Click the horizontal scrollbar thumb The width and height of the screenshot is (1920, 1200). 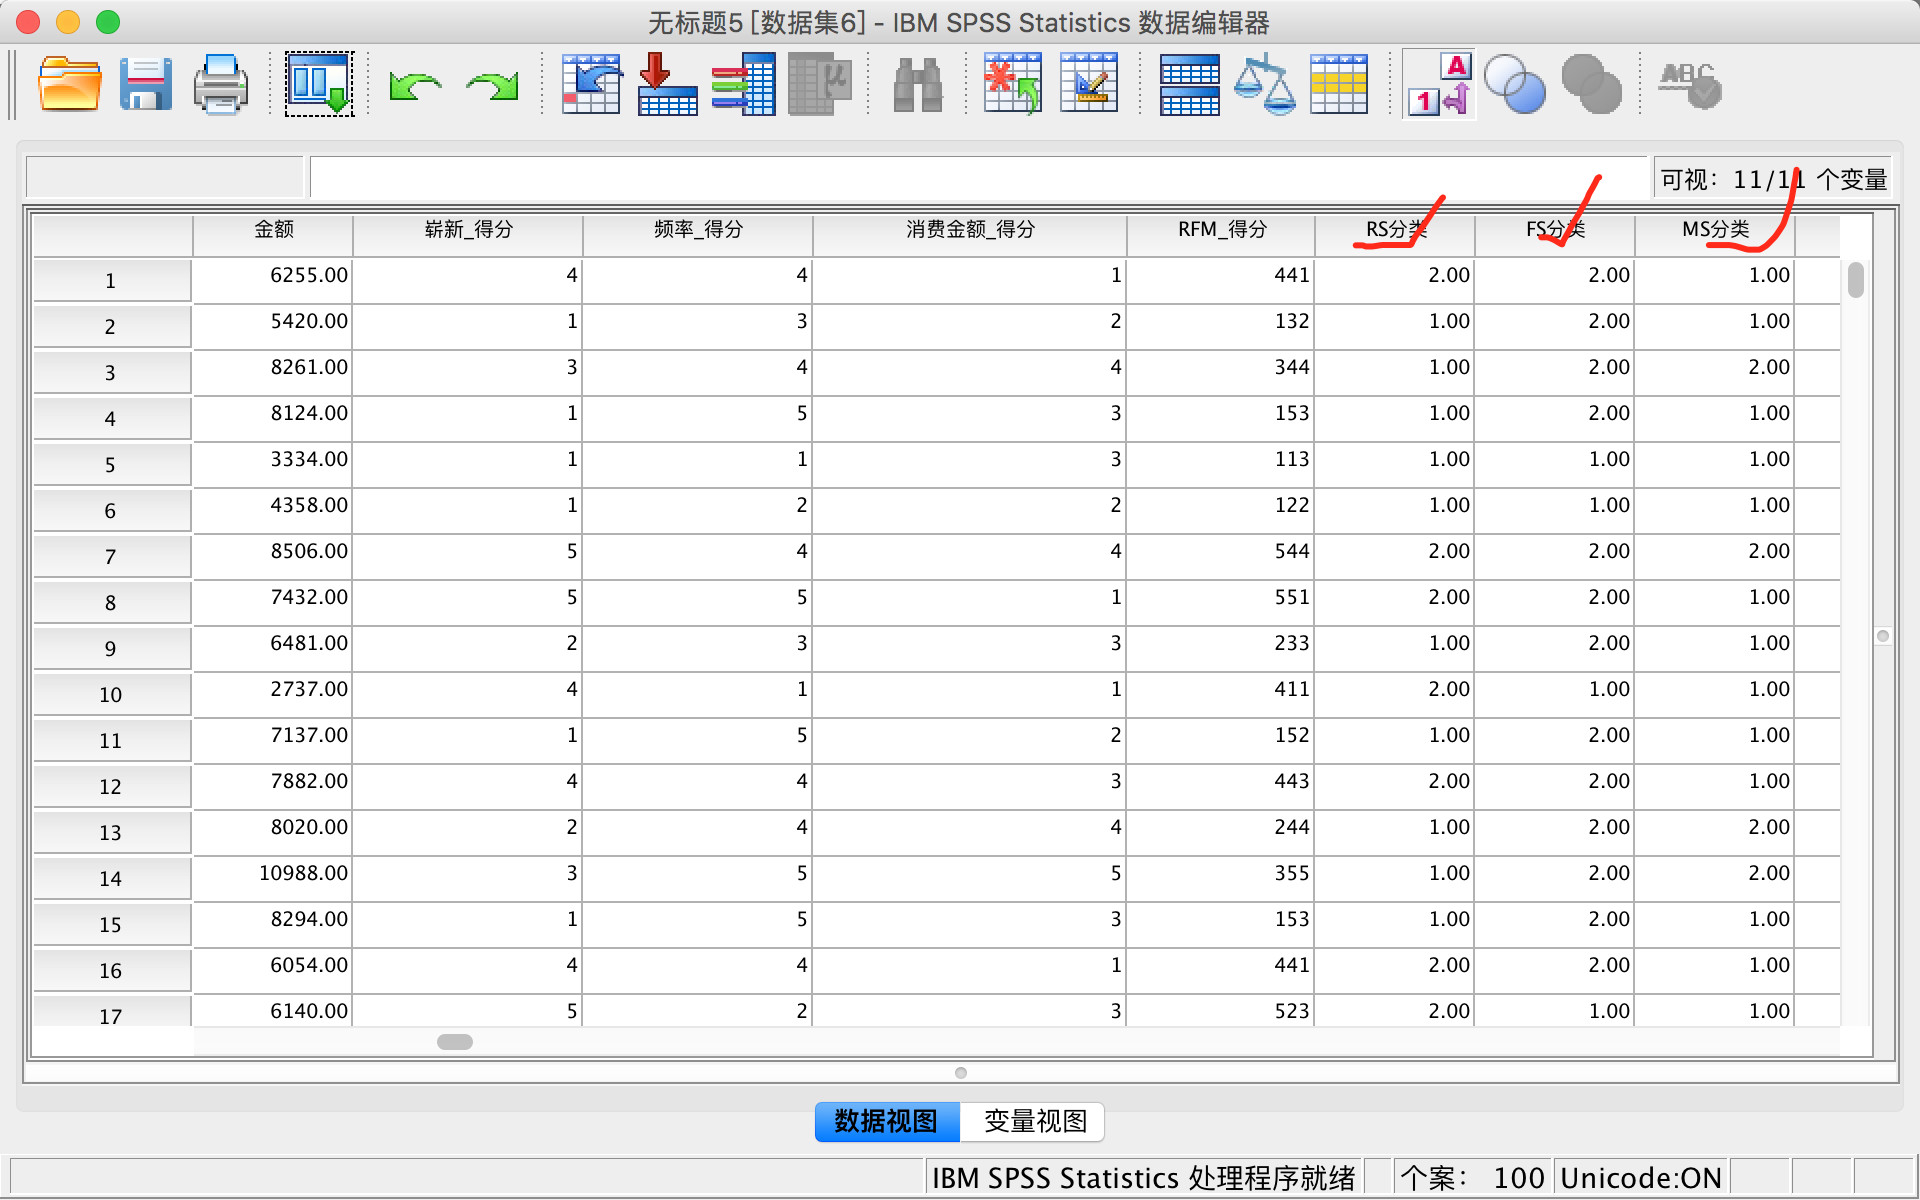[x=455, y=1042]
